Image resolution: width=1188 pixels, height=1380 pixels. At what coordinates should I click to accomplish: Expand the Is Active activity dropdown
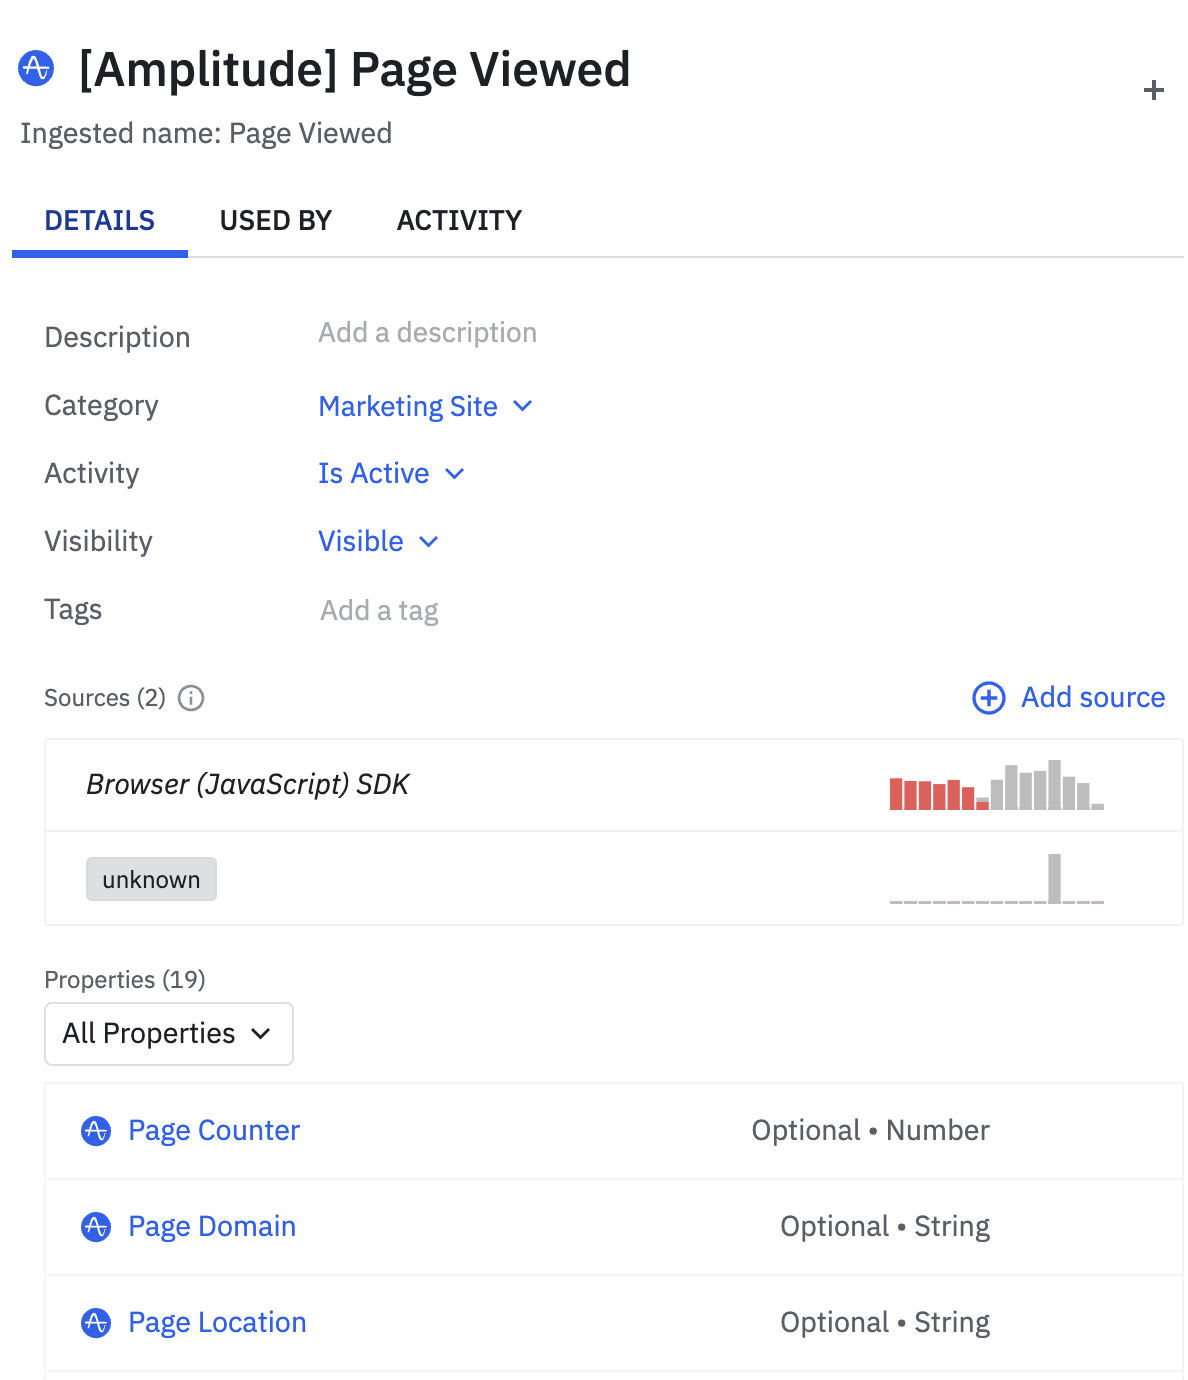[x=391, y=474]
